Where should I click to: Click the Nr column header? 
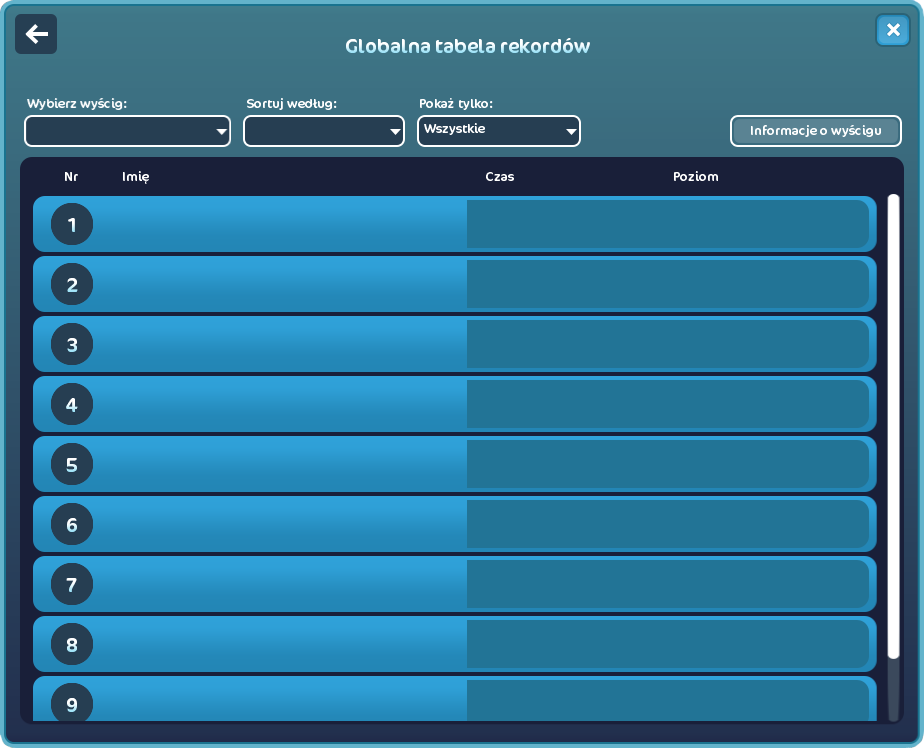tap(71, 177)
